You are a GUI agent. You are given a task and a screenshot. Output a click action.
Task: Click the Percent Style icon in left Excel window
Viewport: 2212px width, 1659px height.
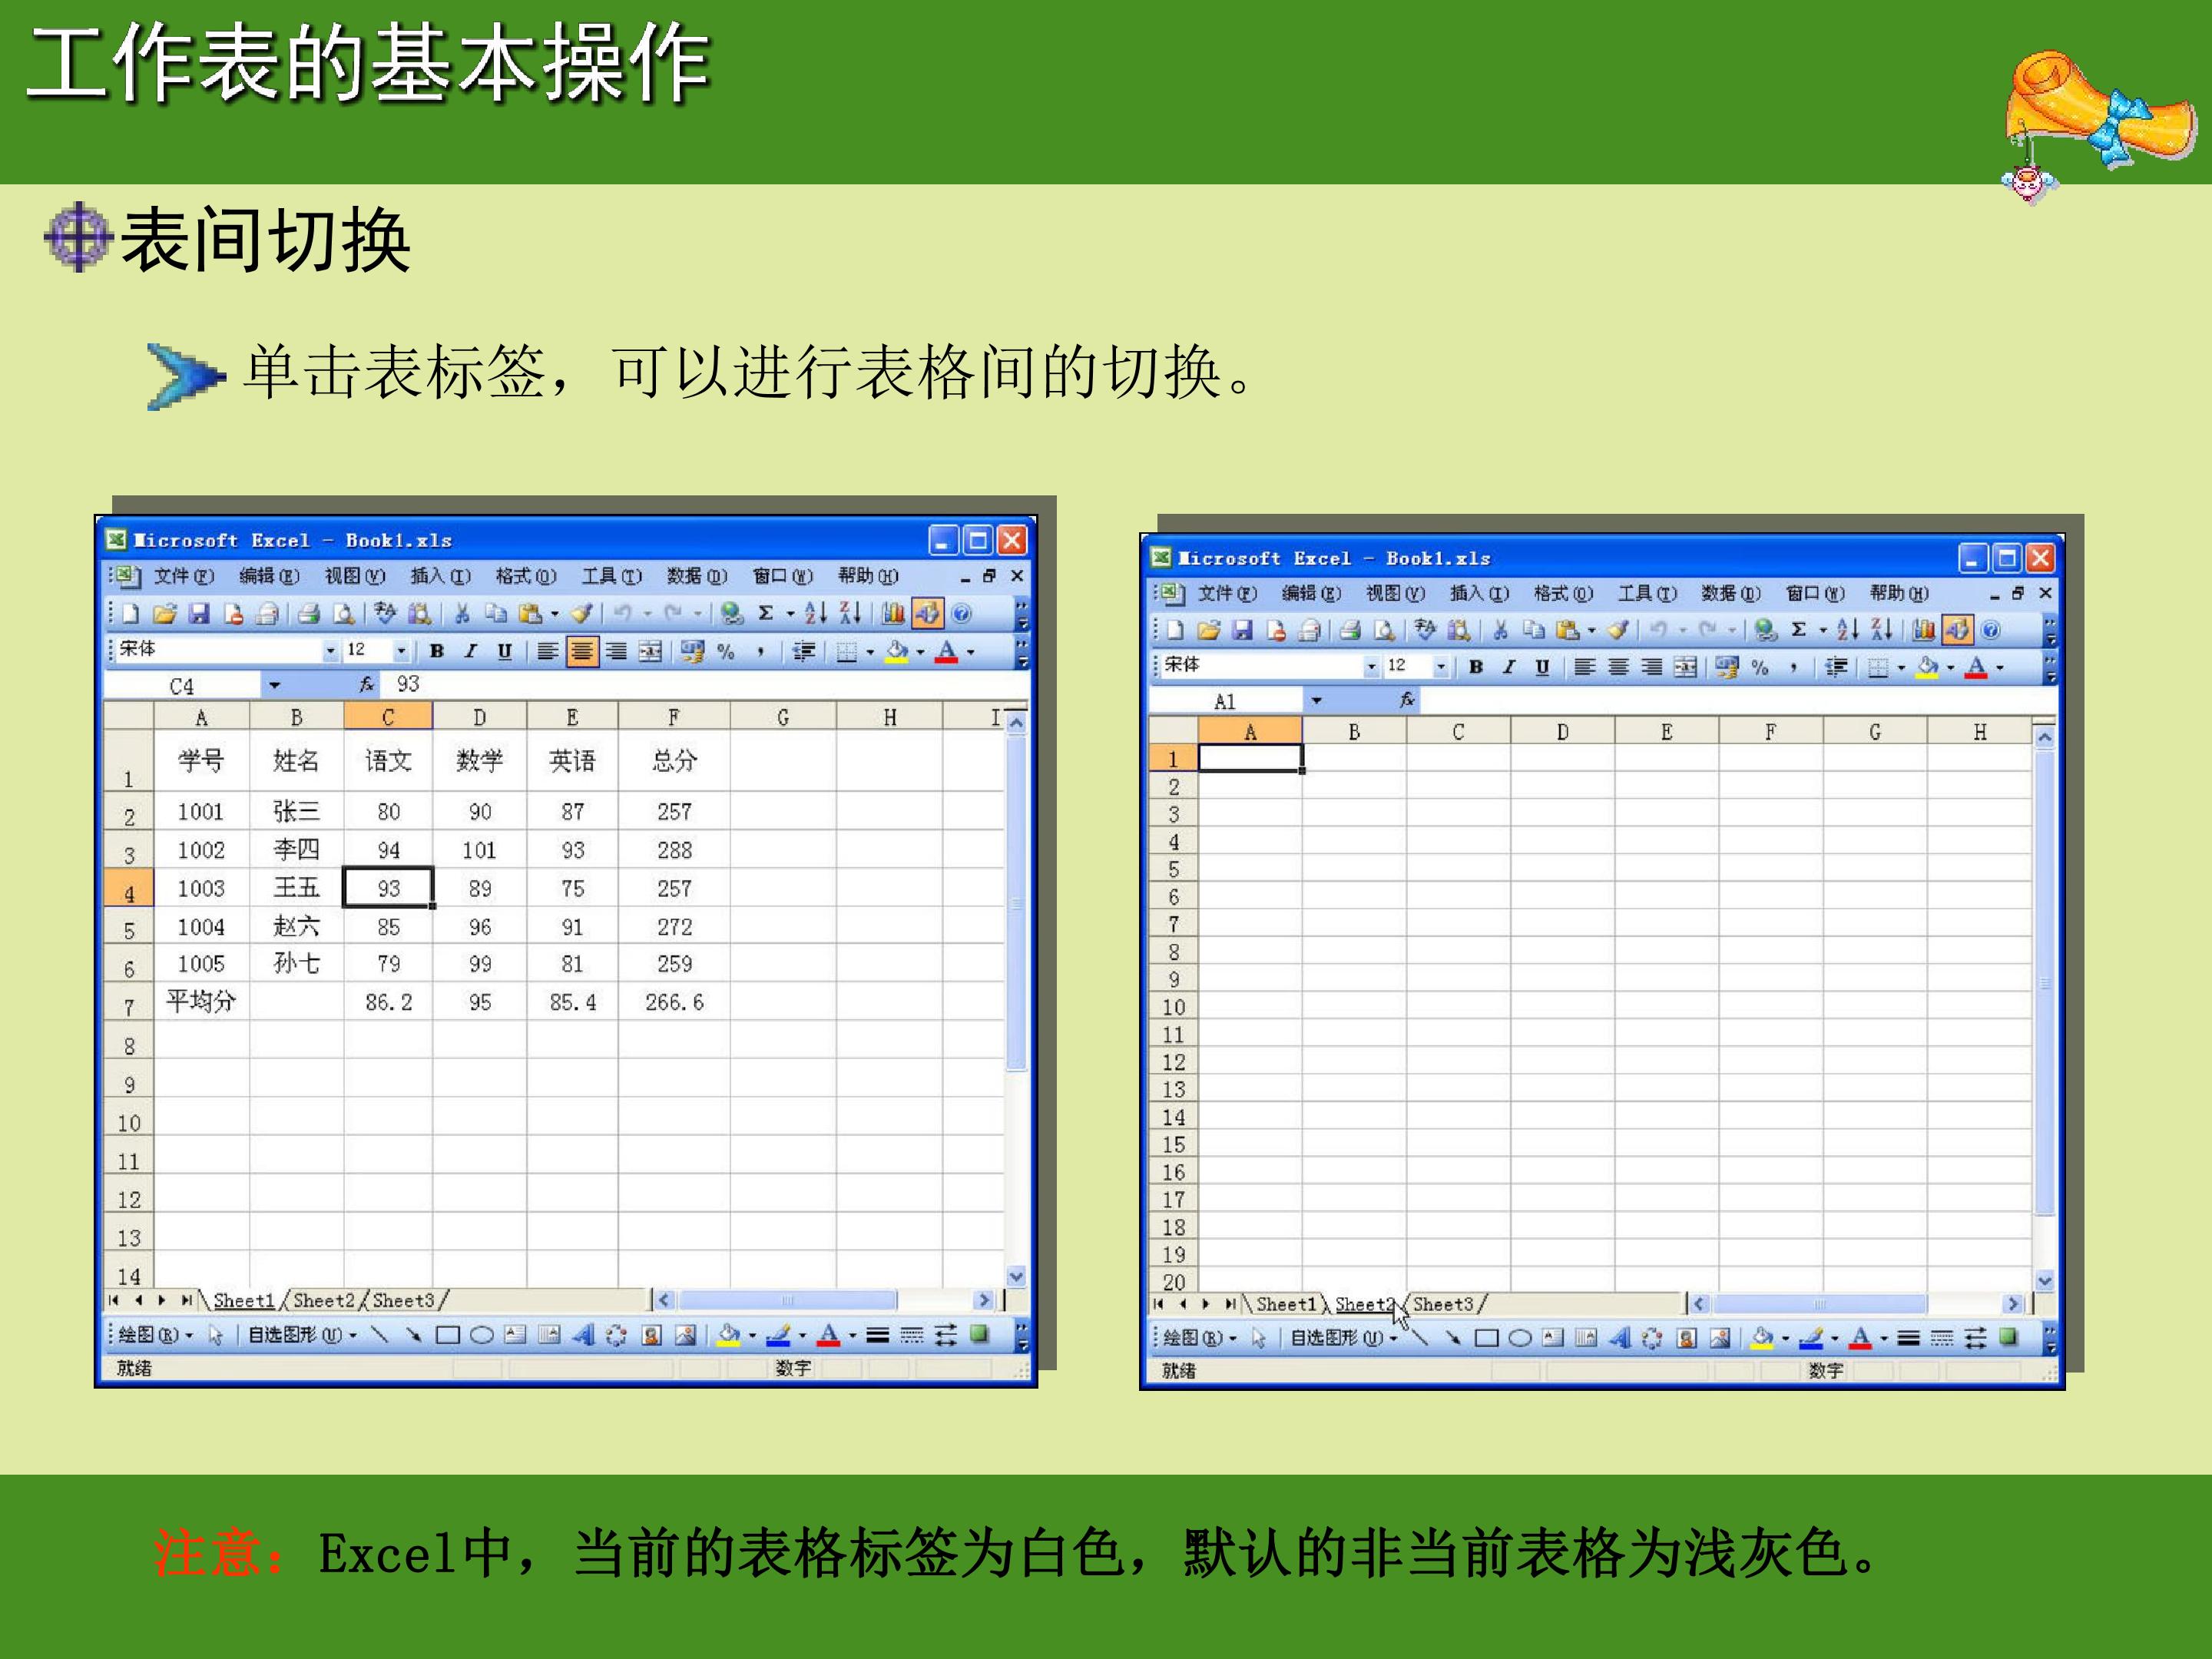tap(726, 652)
